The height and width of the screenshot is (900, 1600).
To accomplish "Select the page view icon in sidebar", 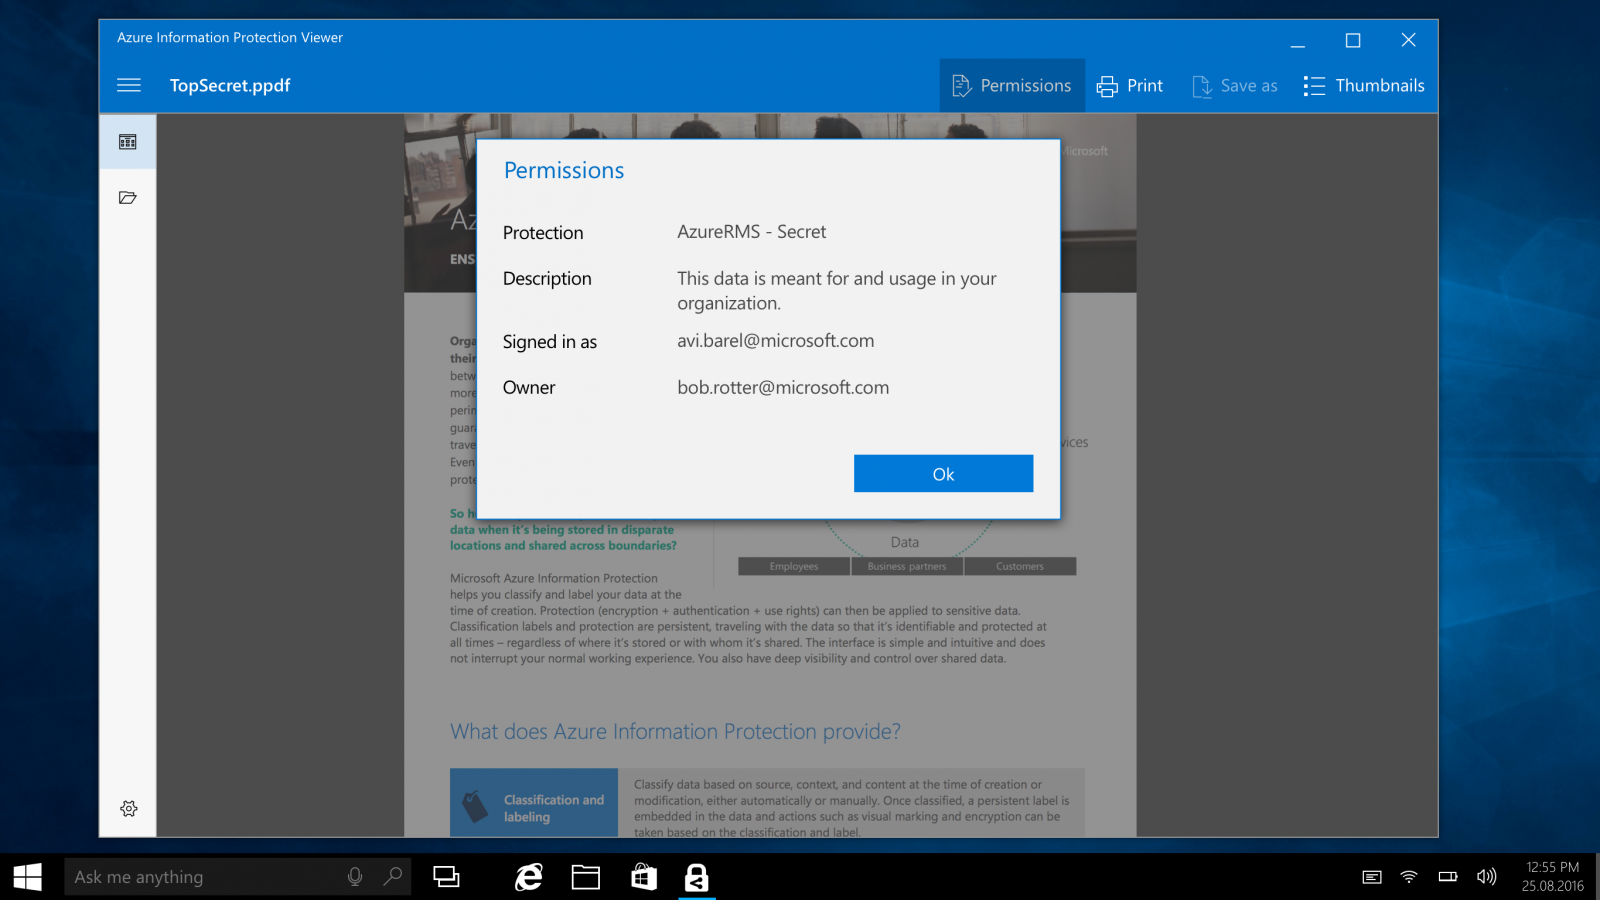I will tap(128, 141).
